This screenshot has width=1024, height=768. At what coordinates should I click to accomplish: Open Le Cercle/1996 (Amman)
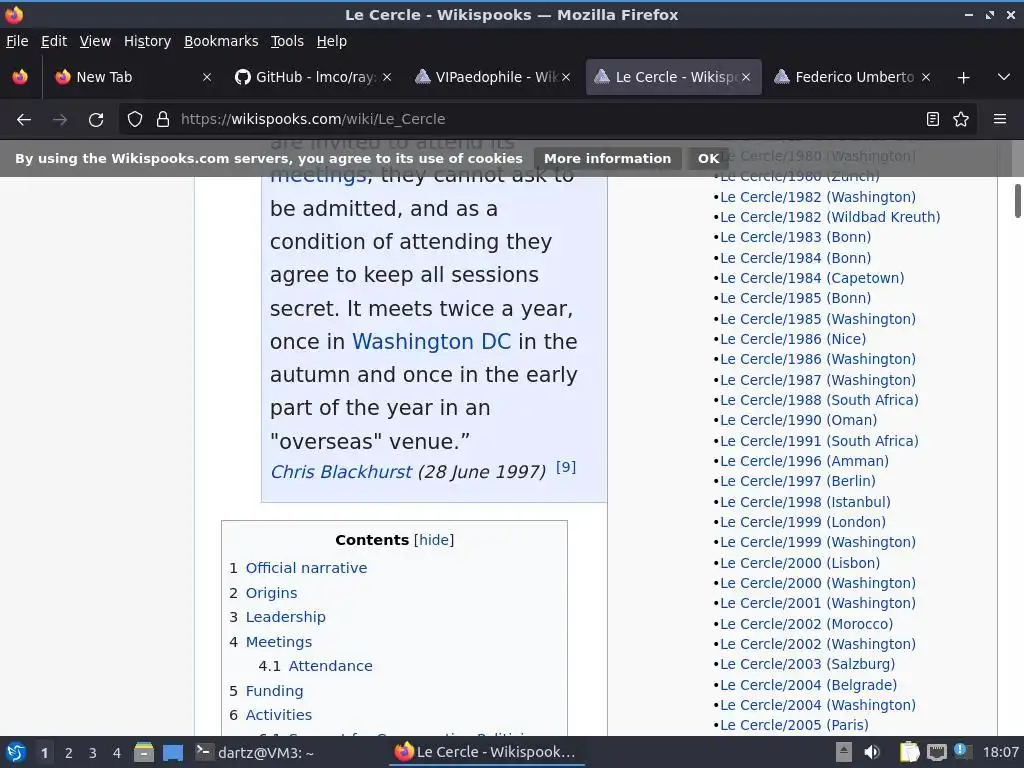[805, 461]
